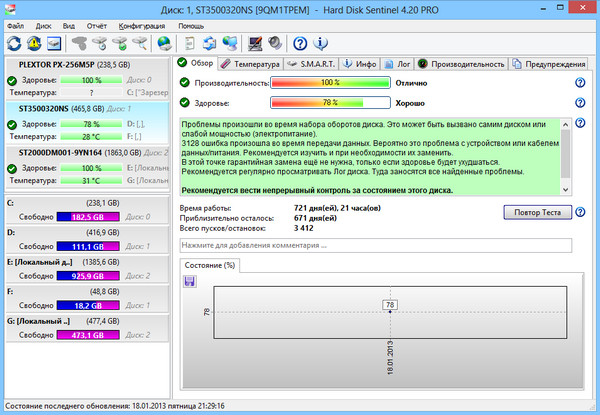Click the yellow warning alert toolbar icon
Screen dimensions: 600x415
click(x=33, y=43)
